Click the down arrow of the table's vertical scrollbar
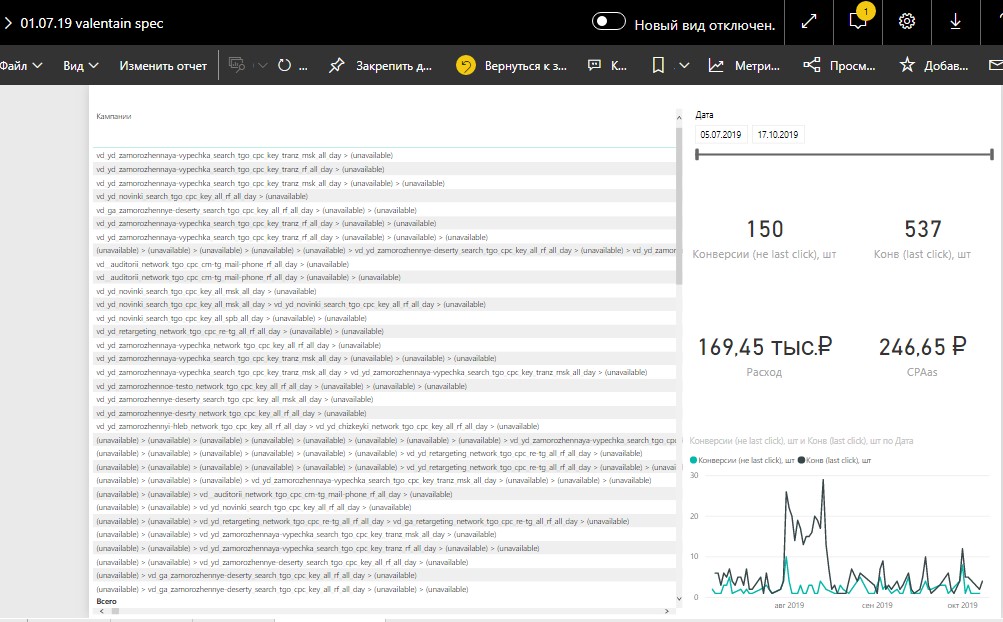The height and width of the screenshot is (622, 1003). 679,599
